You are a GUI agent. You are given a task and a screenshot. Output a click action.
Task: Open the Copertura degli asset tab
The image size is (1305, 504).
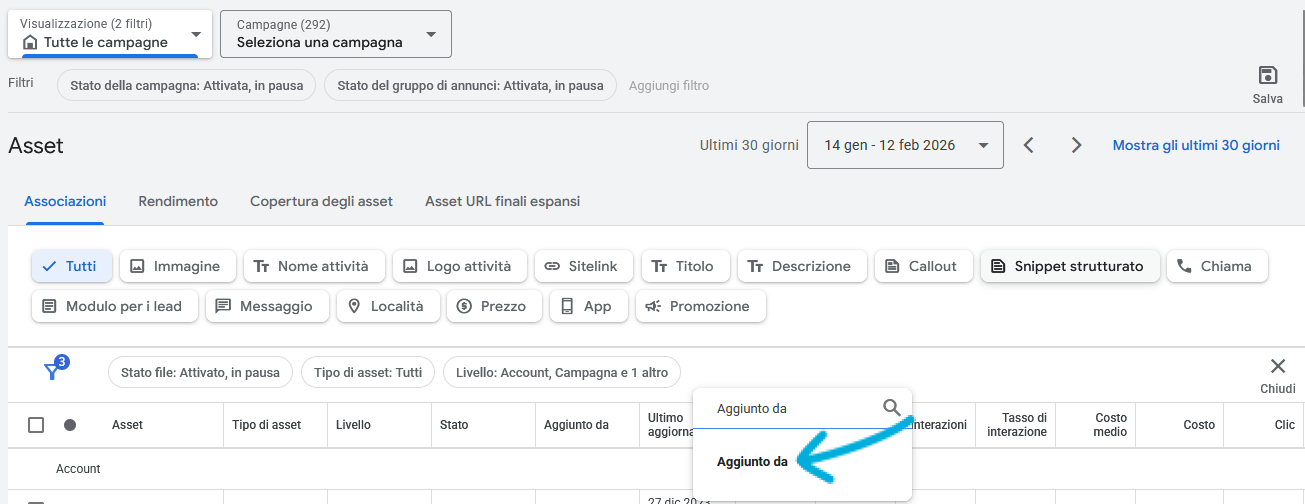pos(321,201)
